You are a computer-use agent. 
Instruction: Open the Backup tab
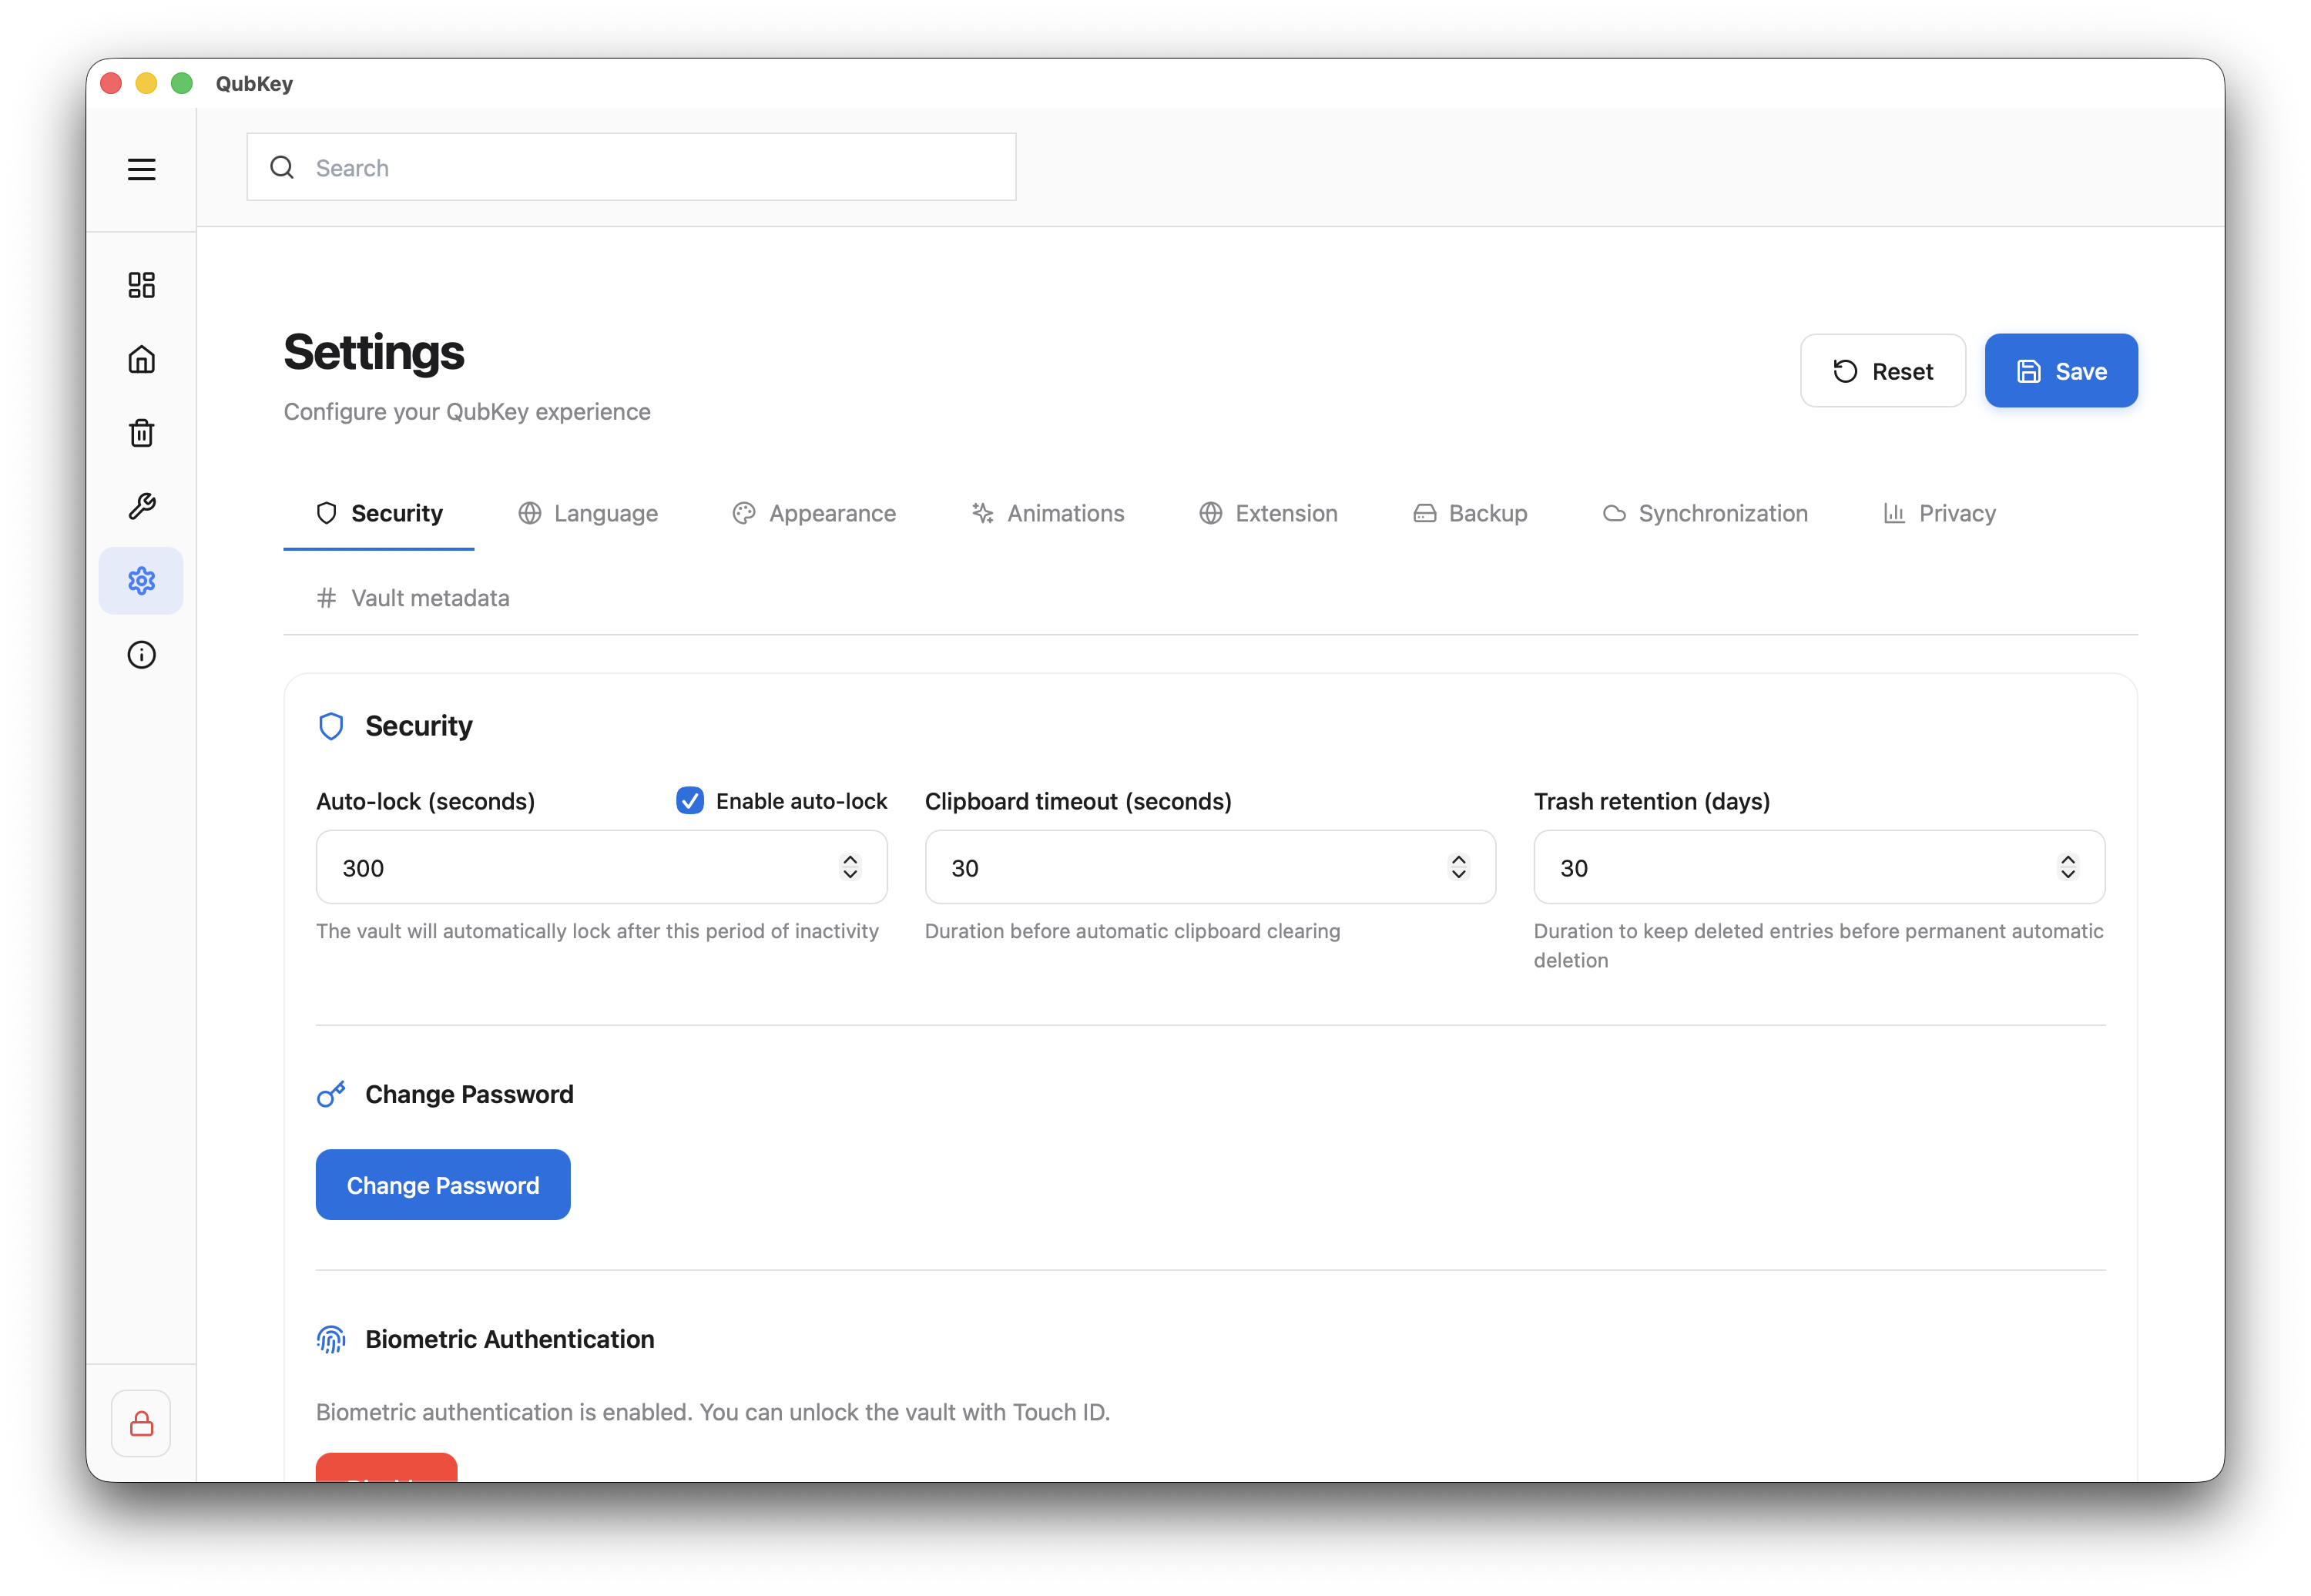[1470, 514]
